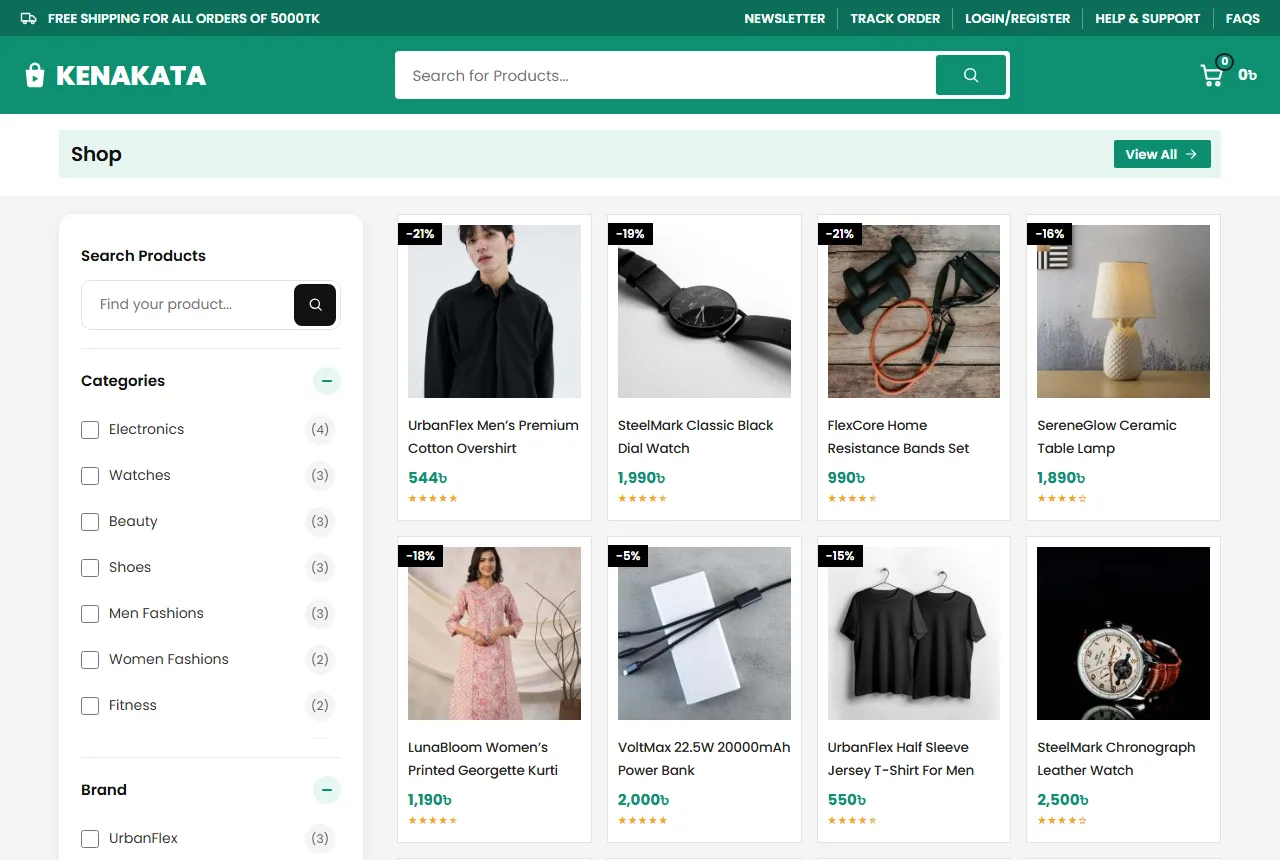Open the shopping cart icon

[x=1212, y=75]
